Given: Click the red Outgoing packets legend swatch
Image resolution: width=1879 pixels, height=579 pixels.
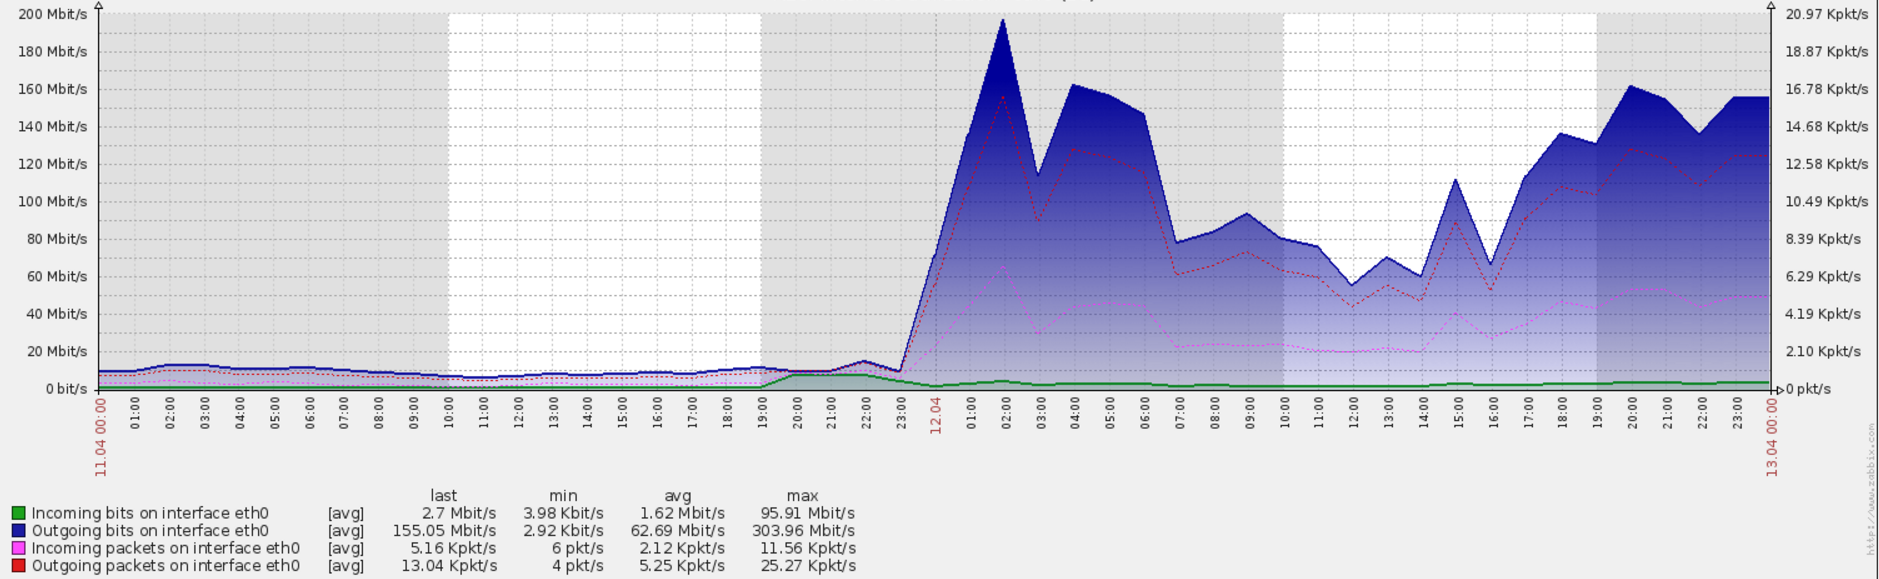Looking at the screenshot, I should click(x=19, y=566).
